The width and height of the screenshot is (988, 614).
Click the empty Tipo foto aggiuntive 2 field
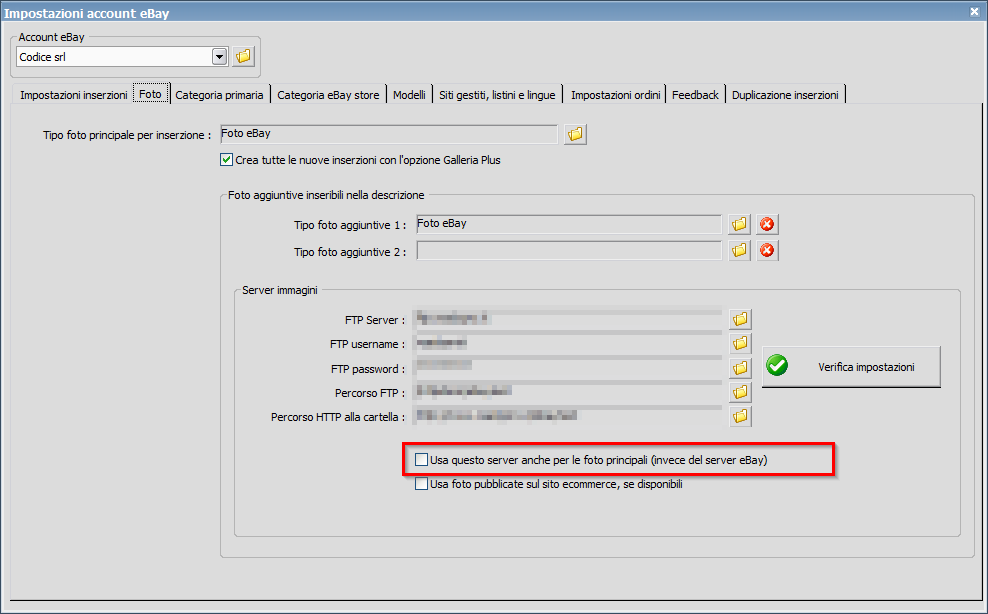[x=569, y=250]
